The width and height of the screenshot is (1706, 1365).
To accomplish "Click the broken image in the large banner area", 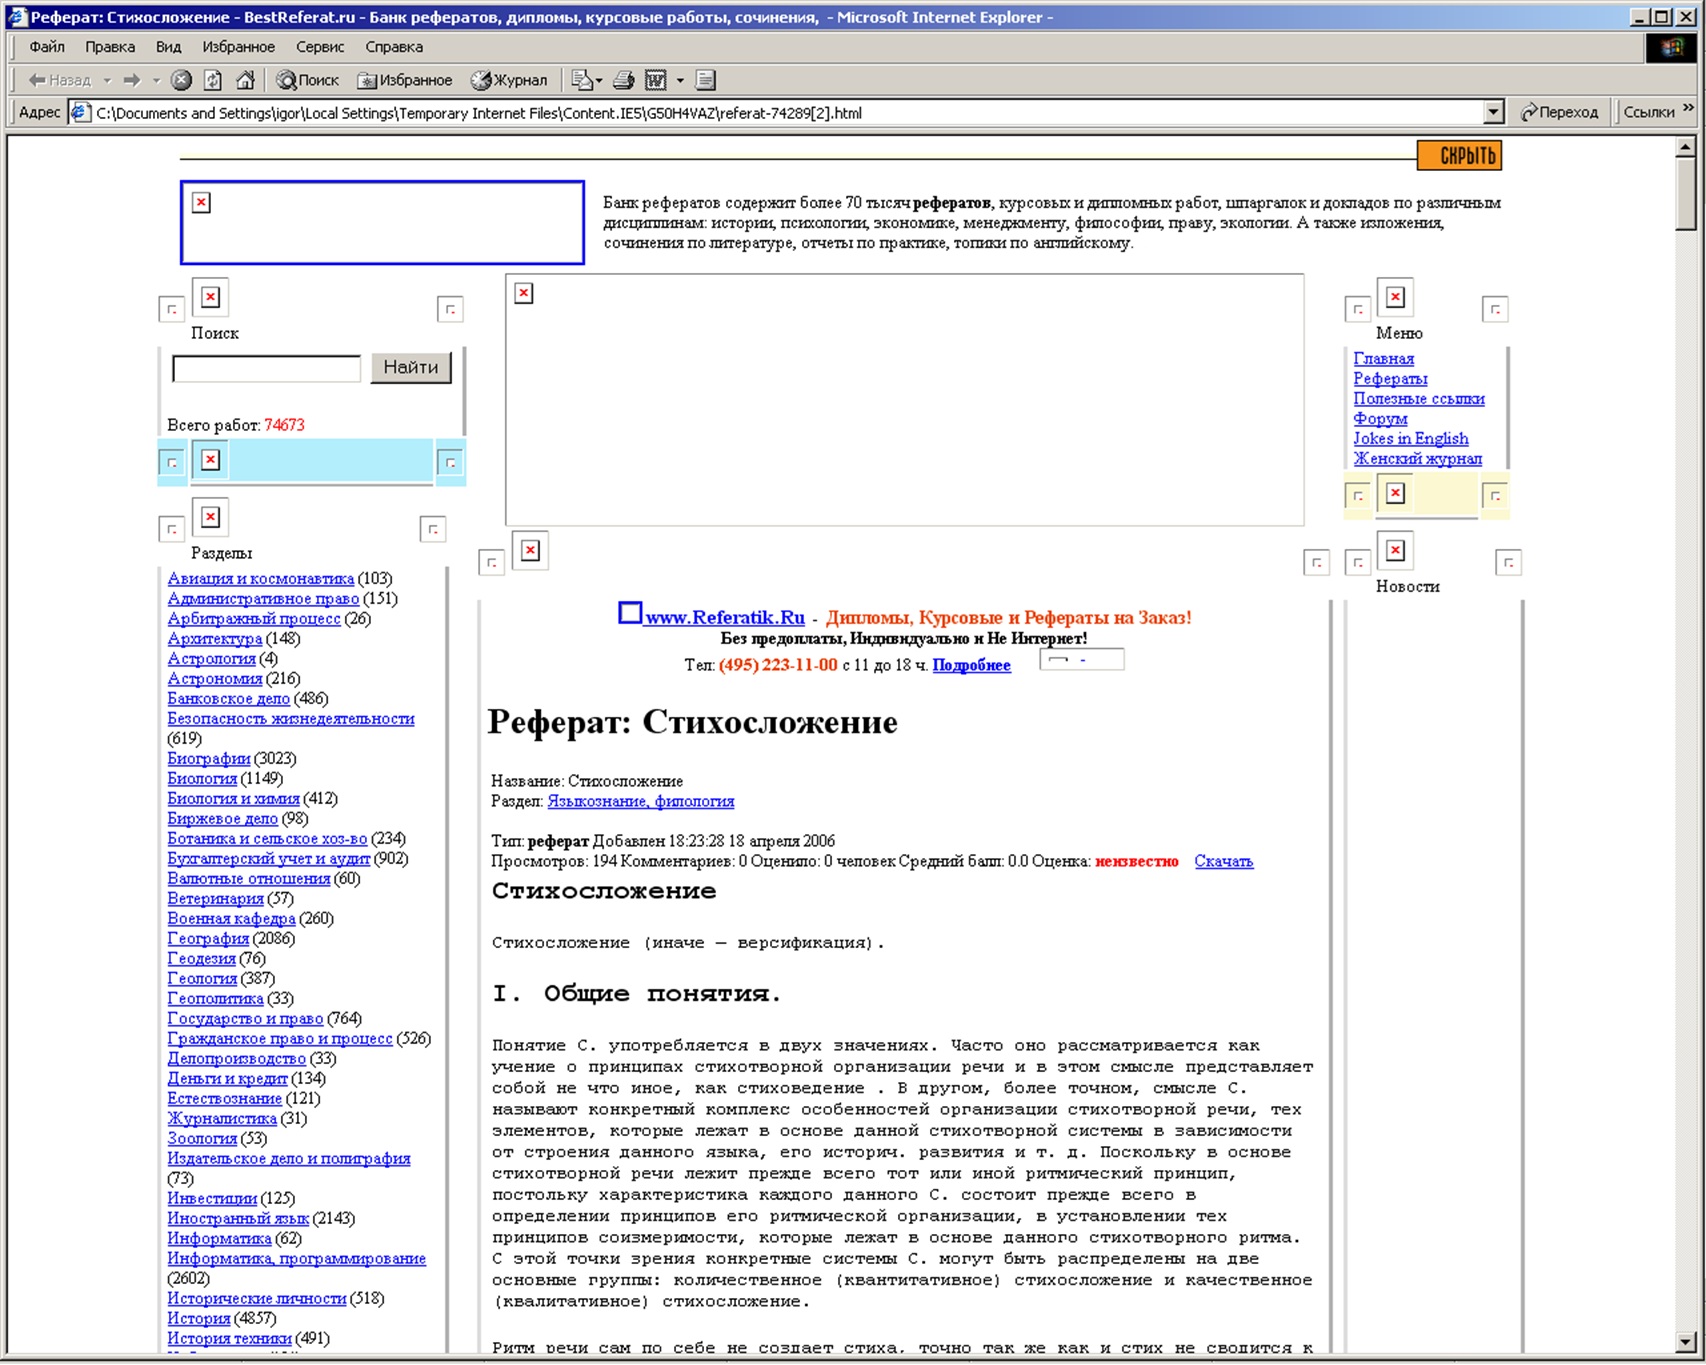I will [524, 293].
